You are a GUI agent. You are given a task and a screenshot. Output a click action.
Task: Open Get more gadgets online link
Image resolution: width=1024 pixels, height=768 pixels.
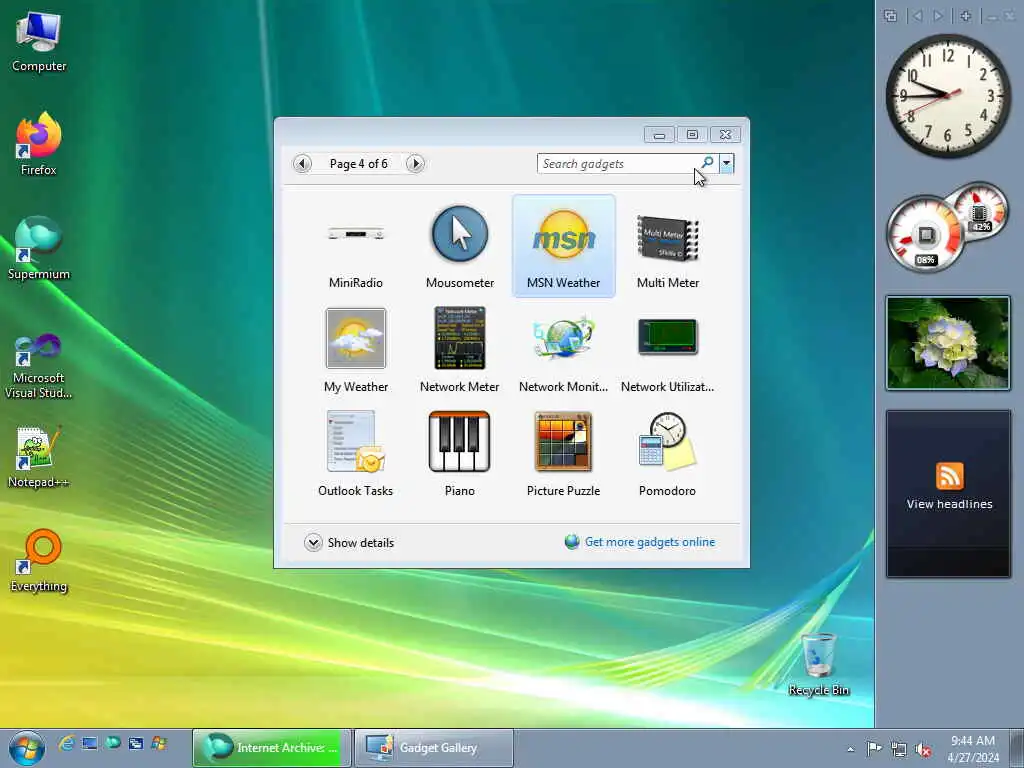pyautogui.click(x=650, y=542)
